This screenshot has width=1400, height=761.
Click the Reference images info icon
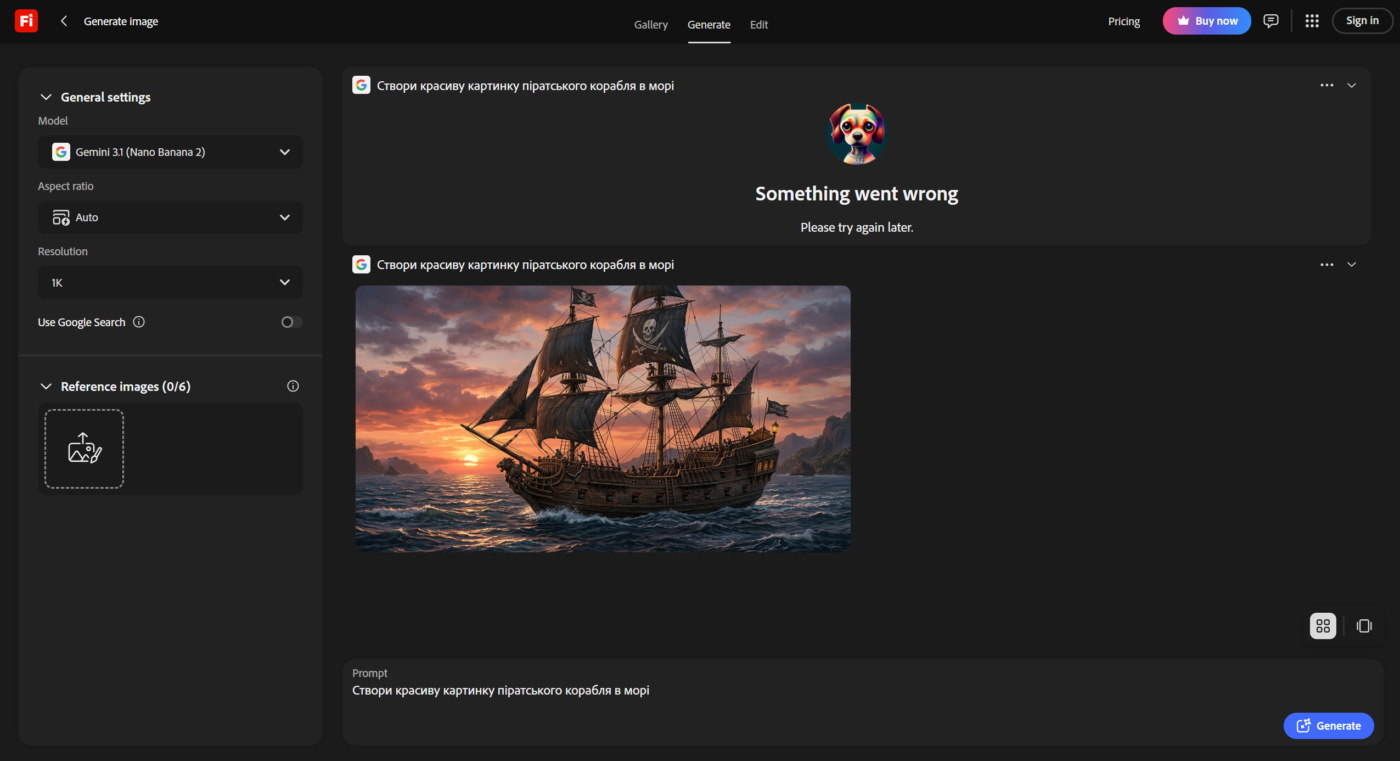pos(293,386)
